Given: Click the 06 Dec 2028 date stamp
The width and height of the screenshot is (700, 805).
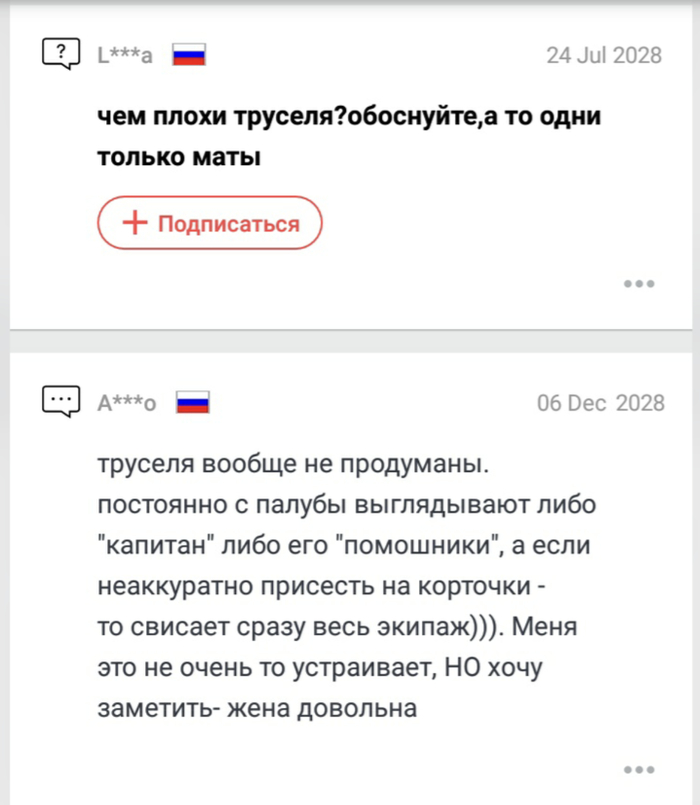Looking at the screenshot, I should (600, 403).
